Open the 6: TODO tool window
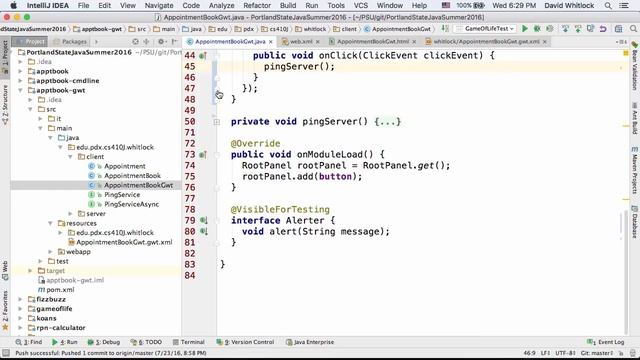Viewport: 640px width, 360px height. (146, 342)
